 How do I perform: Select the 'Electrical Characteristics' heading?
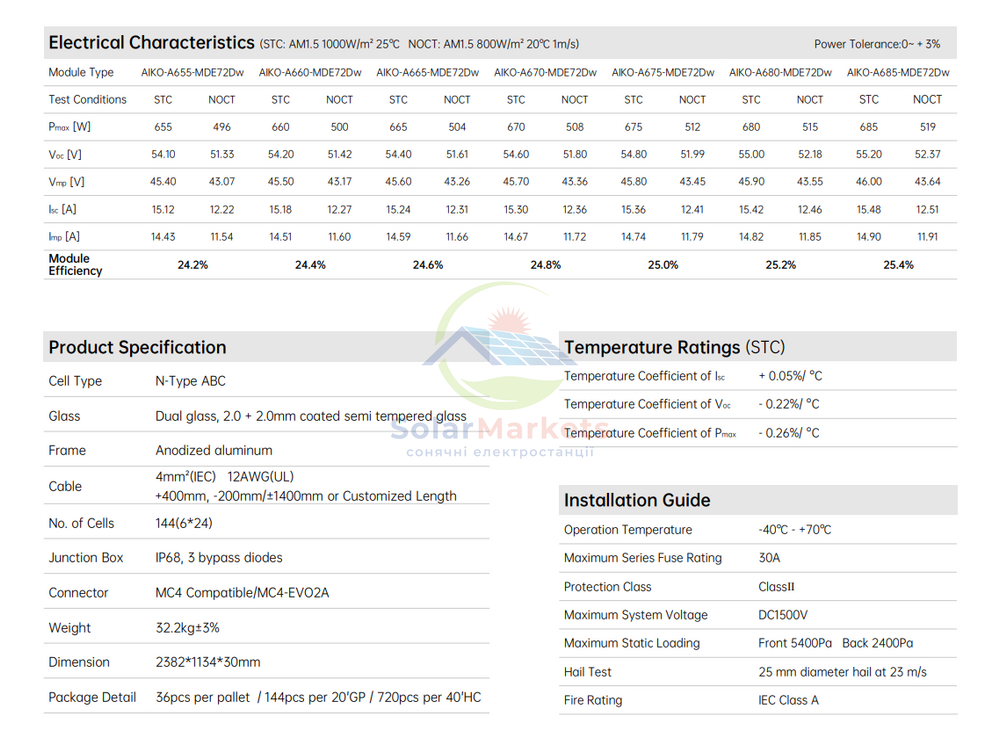tap(152, 43)
